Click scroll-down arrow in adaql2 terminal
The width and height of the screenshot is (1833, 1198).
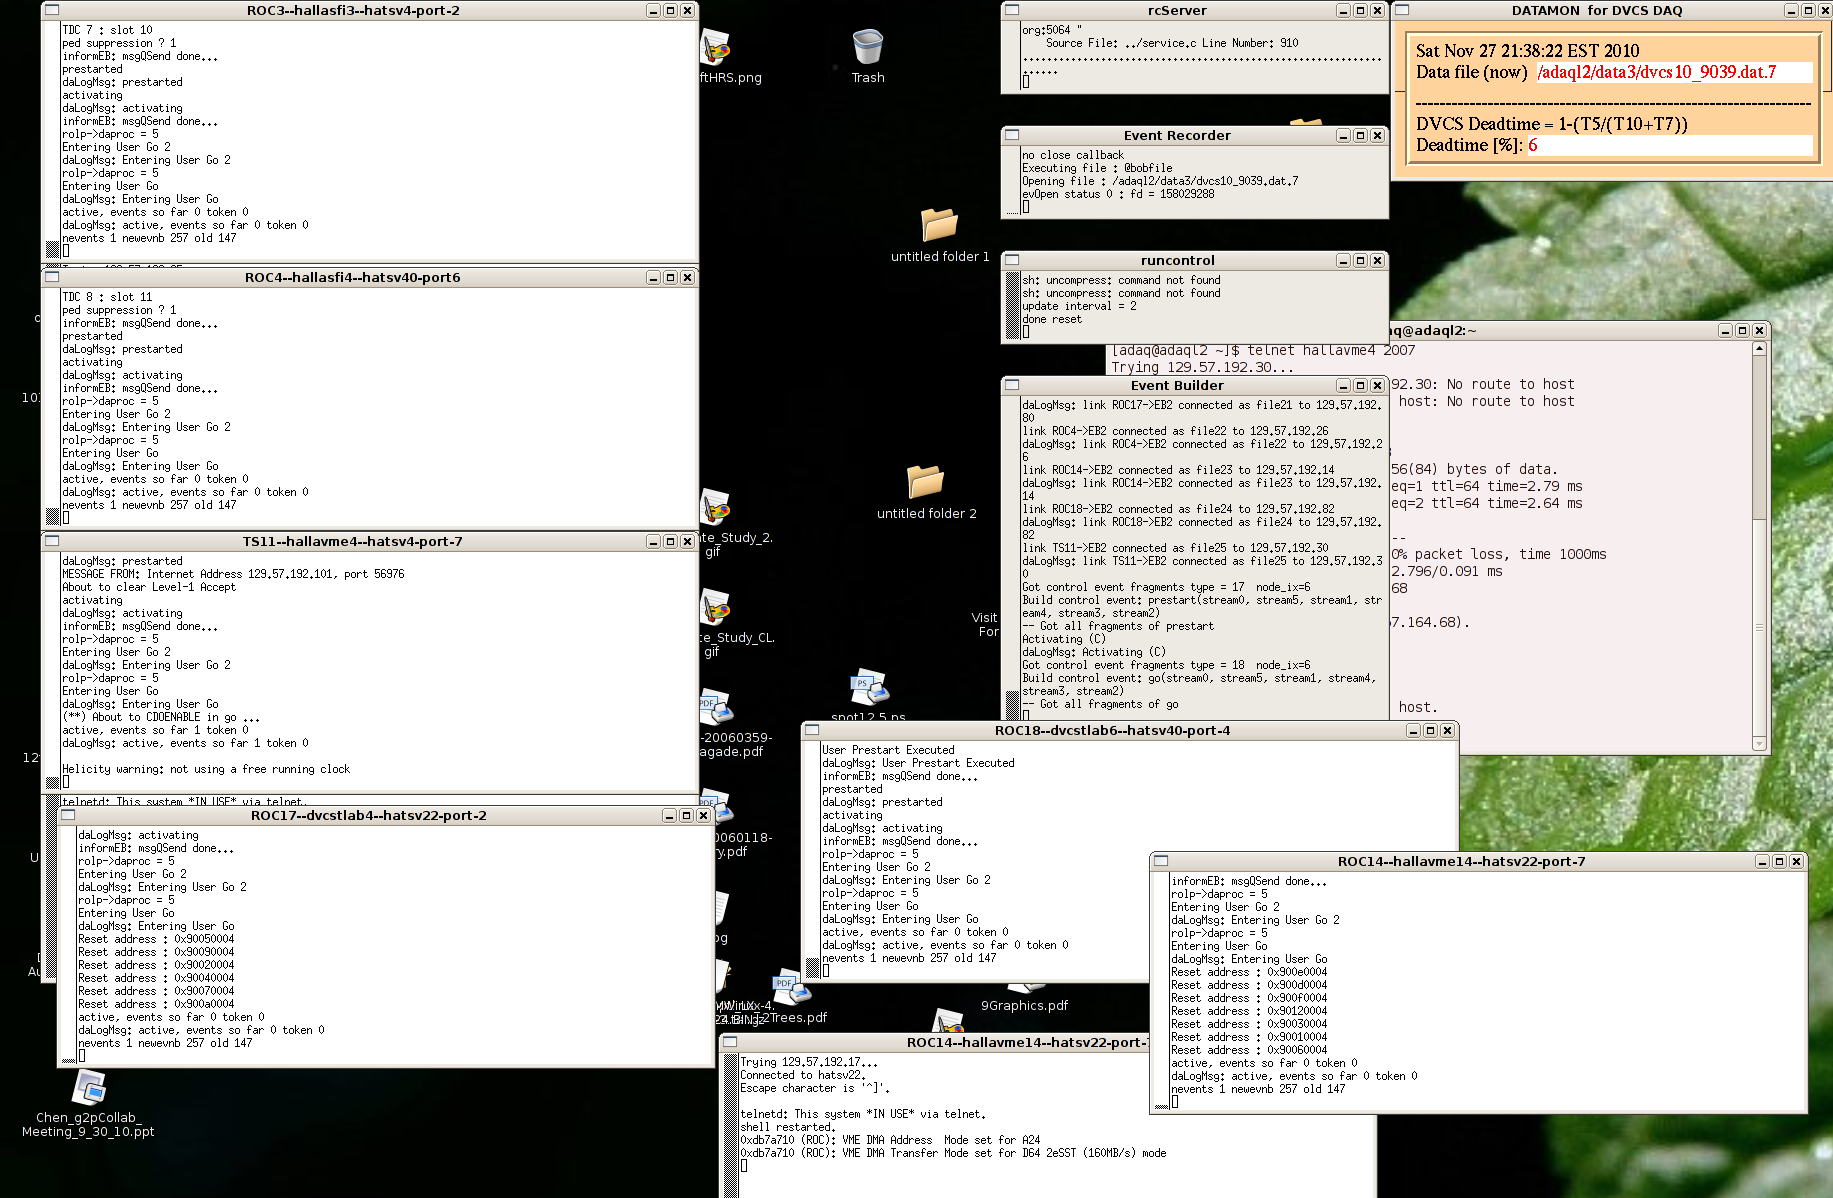1759,743
